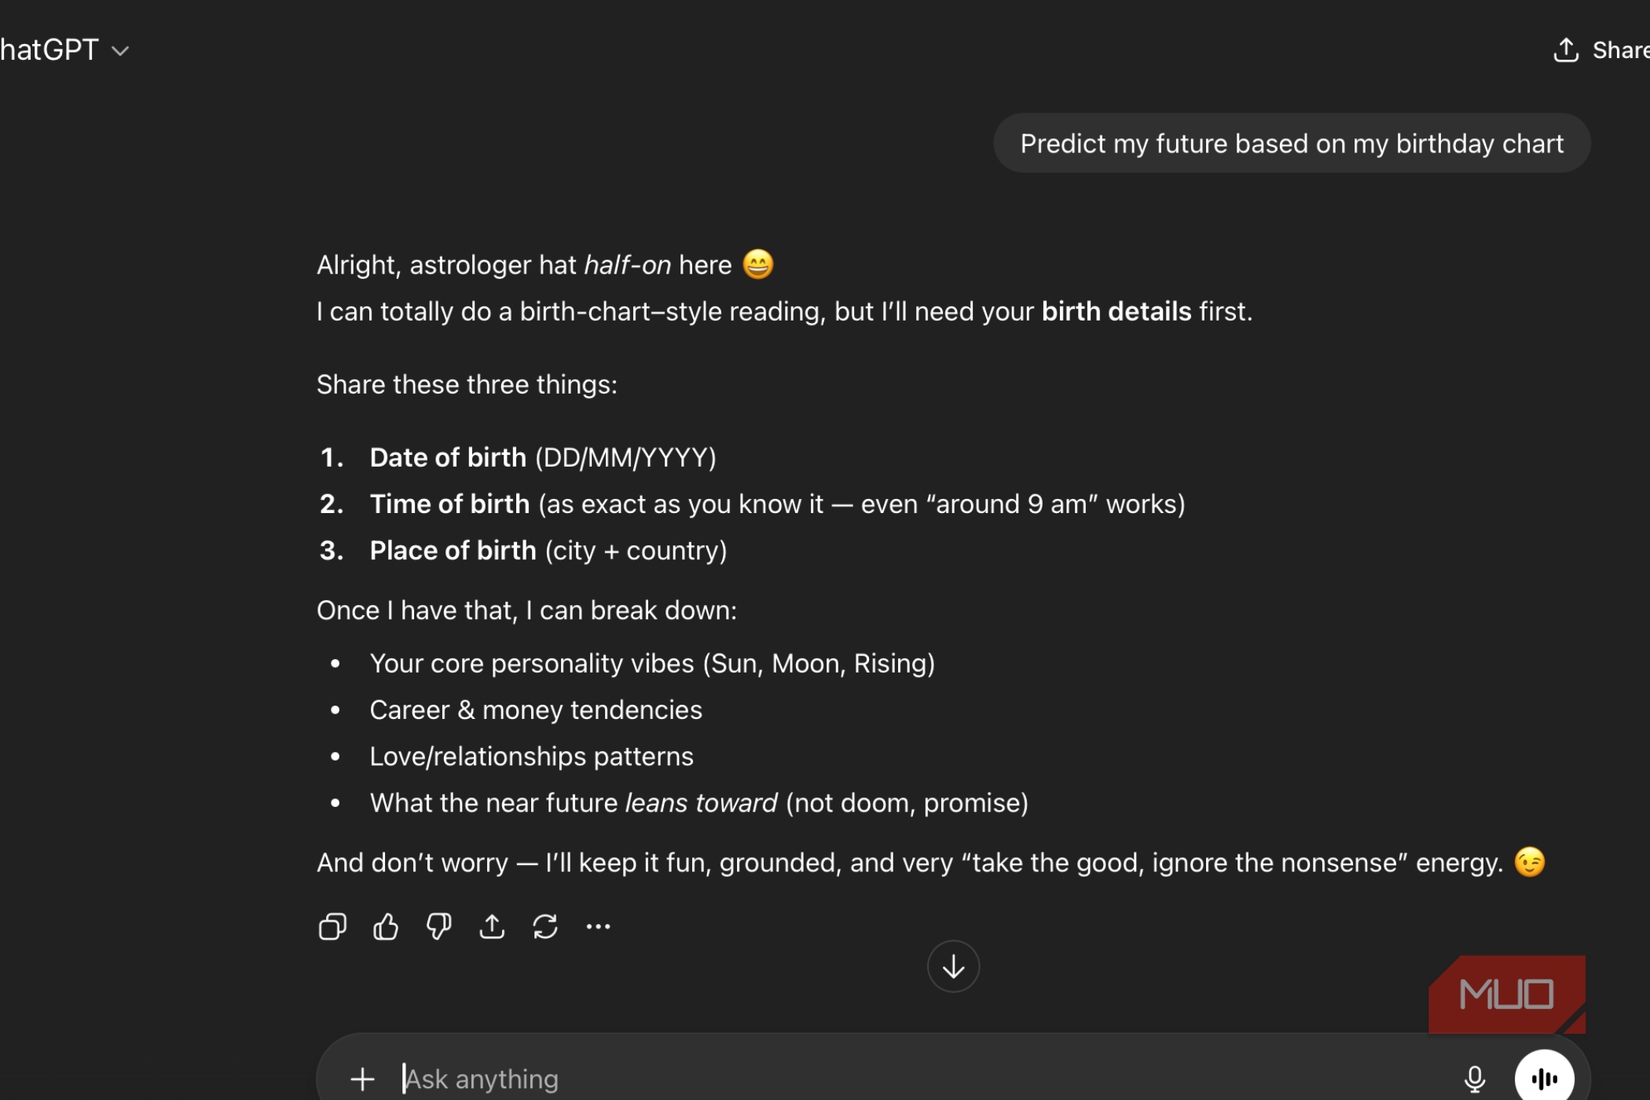Click the Share button at top right
The image size is (1650, 1100).
tap(1619, 50)
